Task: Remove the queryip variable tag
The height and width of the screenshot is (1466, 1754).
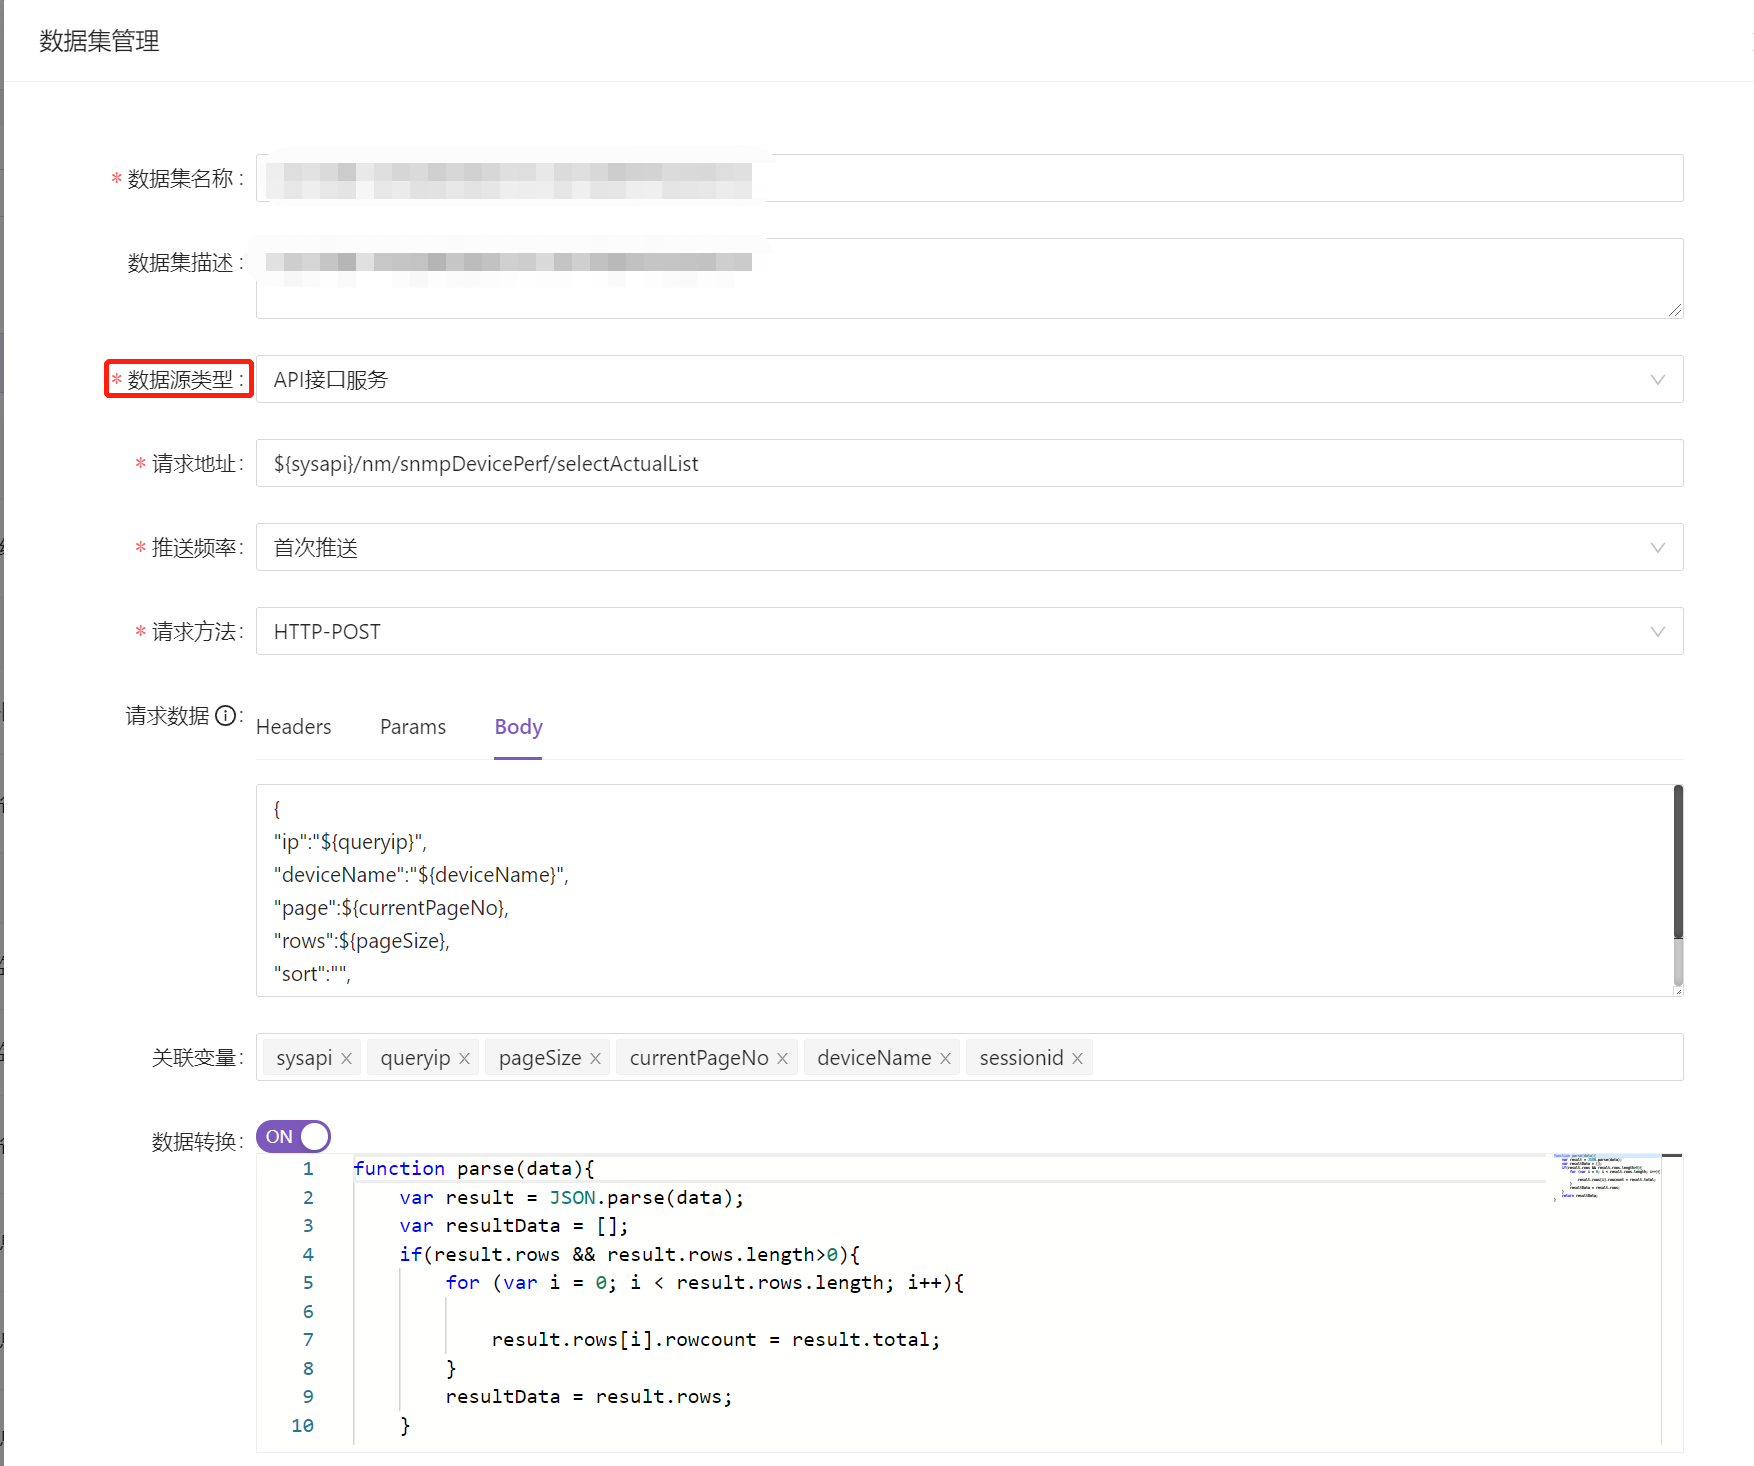Action: click(464, 1058)
